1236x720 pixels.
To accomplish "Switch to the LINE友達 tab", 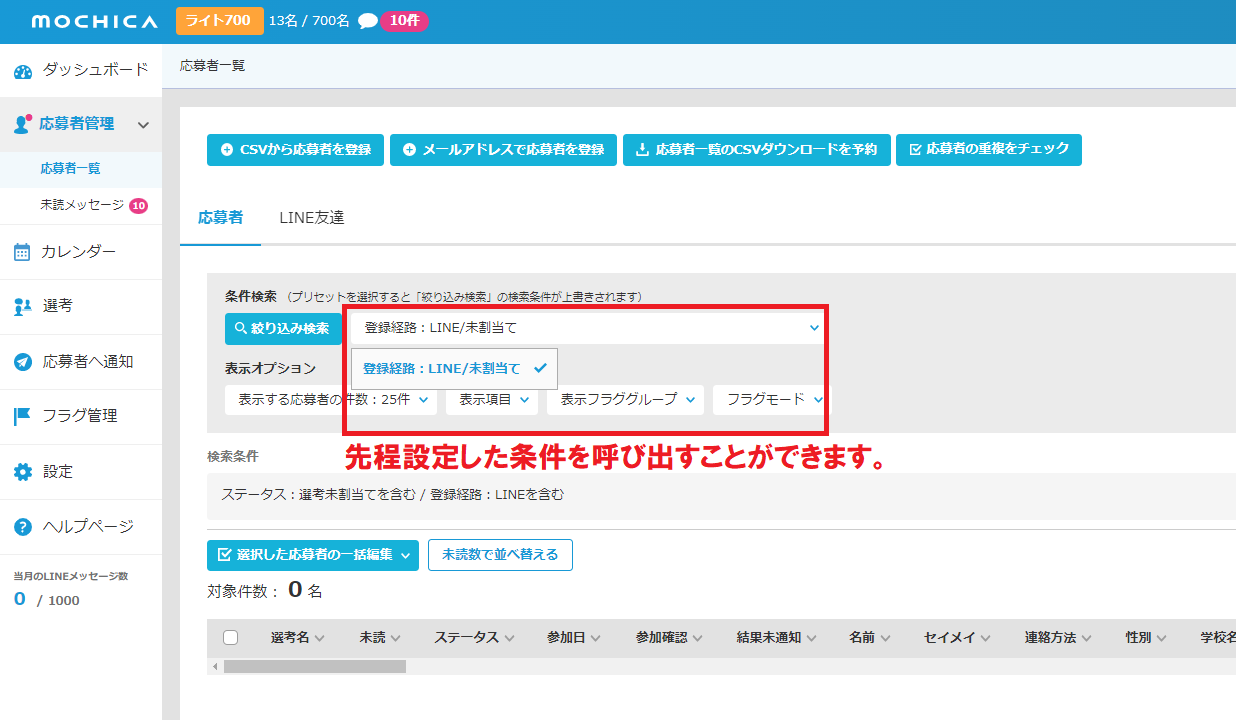I will 312,217.
